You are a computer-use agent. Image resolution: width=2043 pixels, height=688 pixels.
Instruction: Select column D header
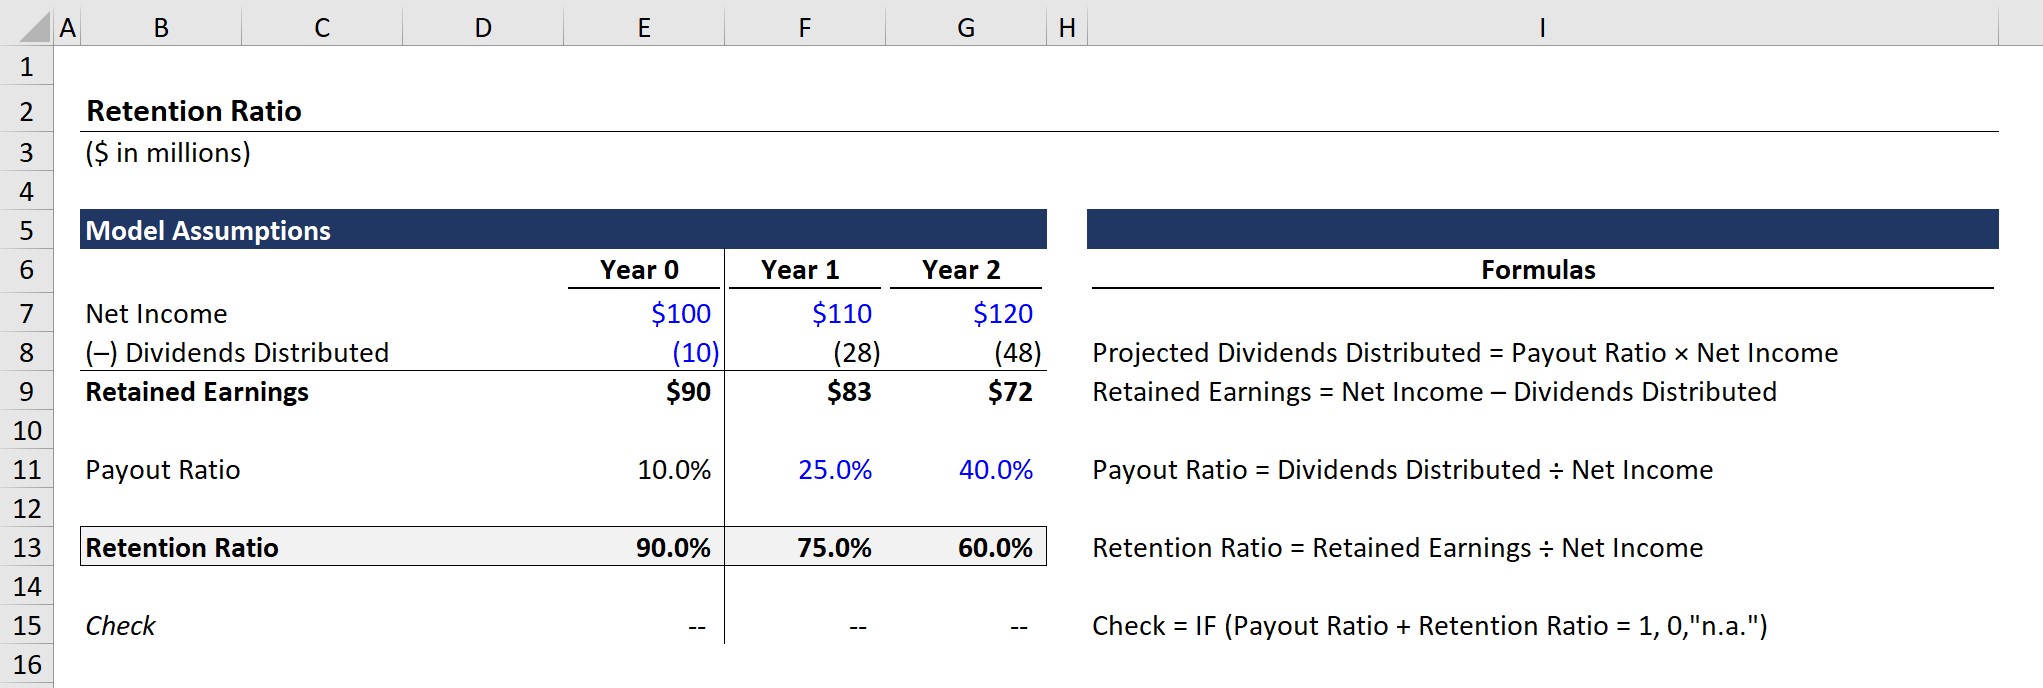[x=483, y=27]
